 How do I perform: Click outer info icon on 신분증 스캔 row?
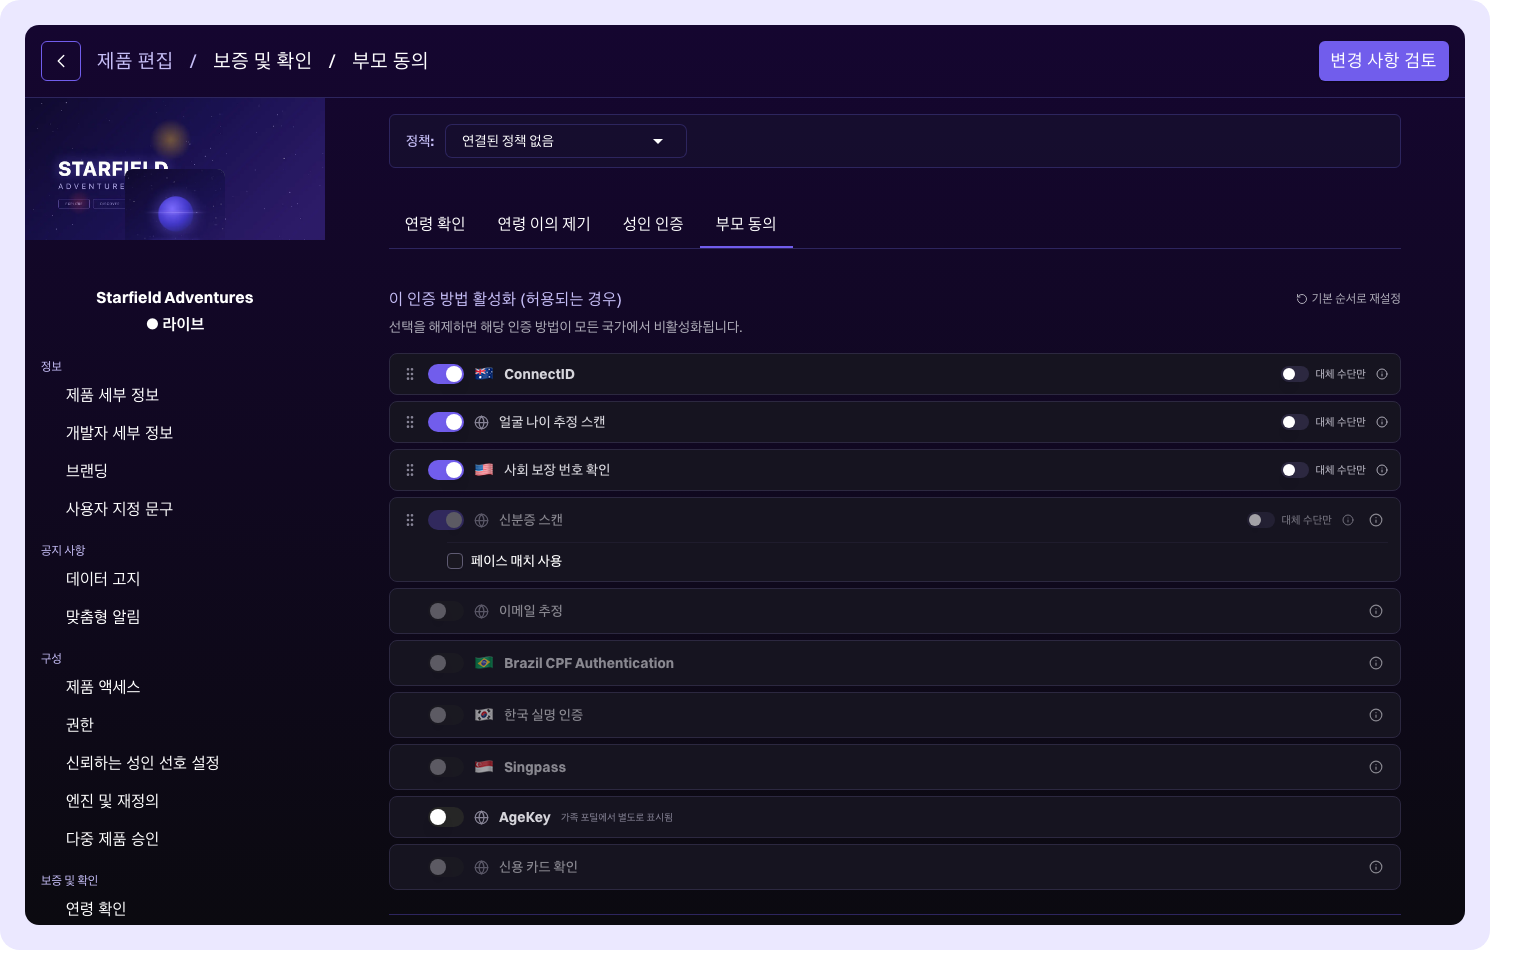pos(1376,520)
